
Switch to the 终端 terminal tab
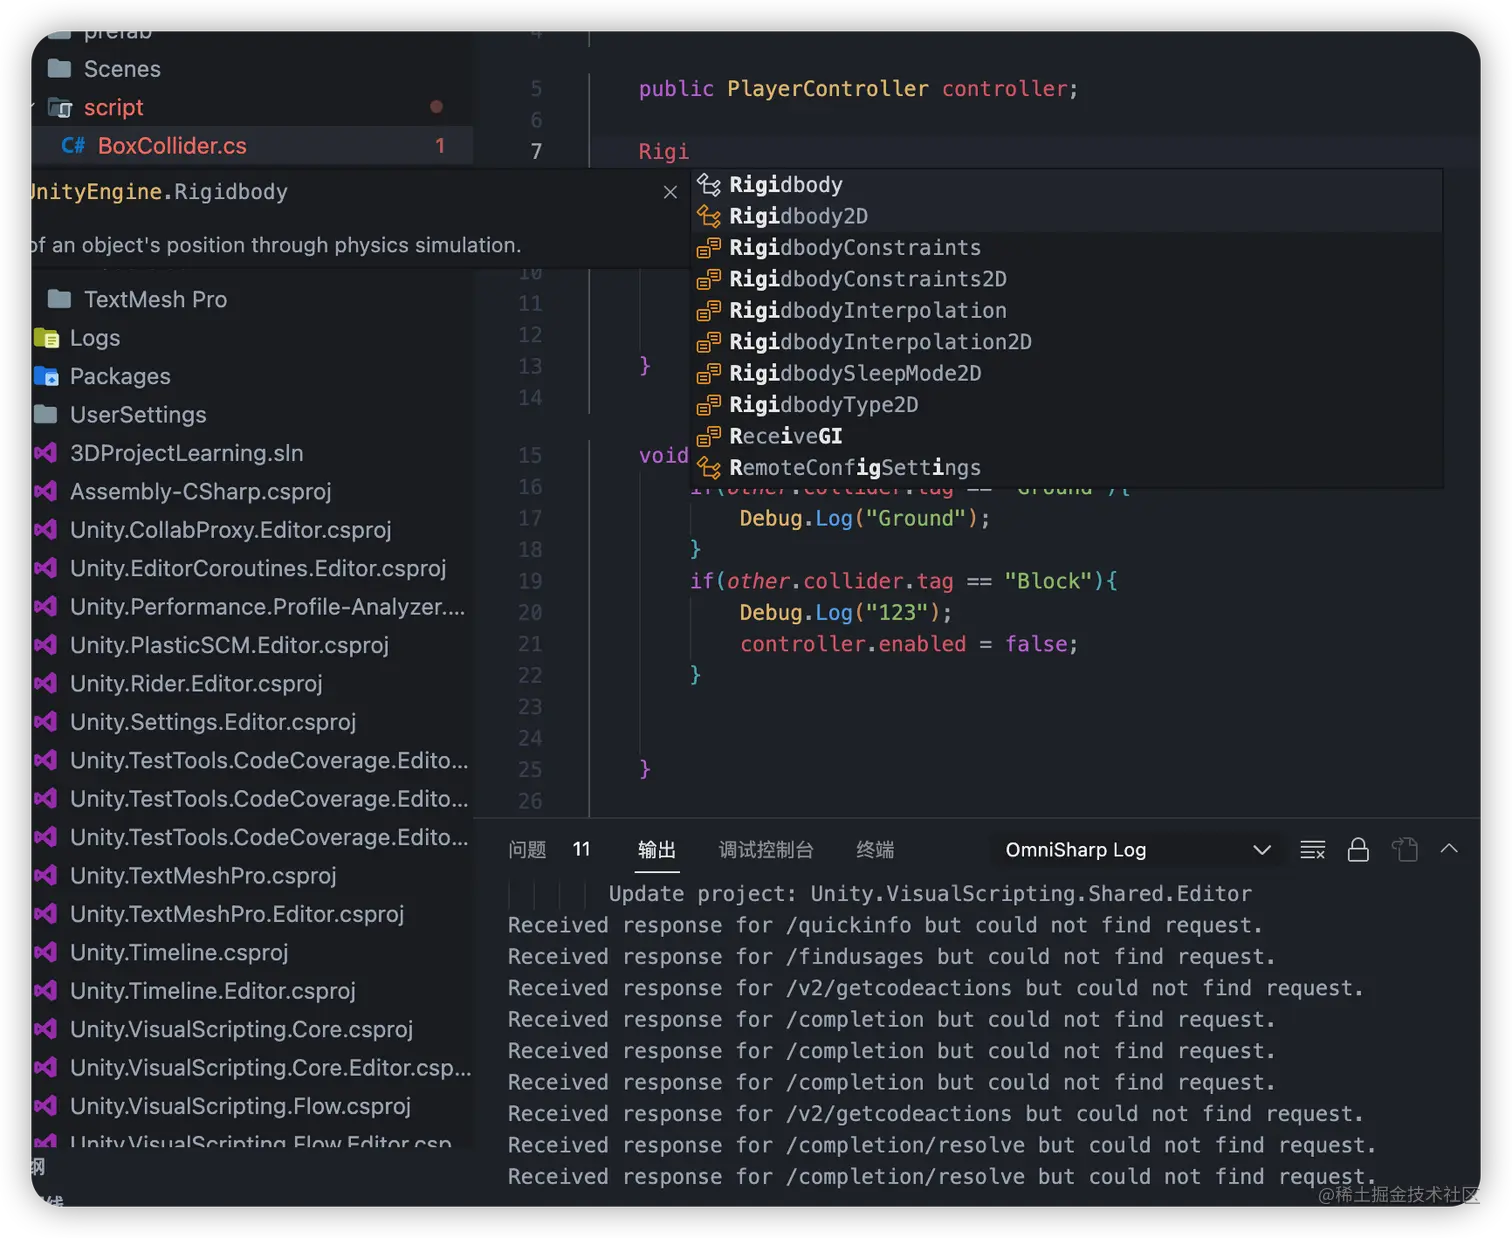(x=875, y=850)
